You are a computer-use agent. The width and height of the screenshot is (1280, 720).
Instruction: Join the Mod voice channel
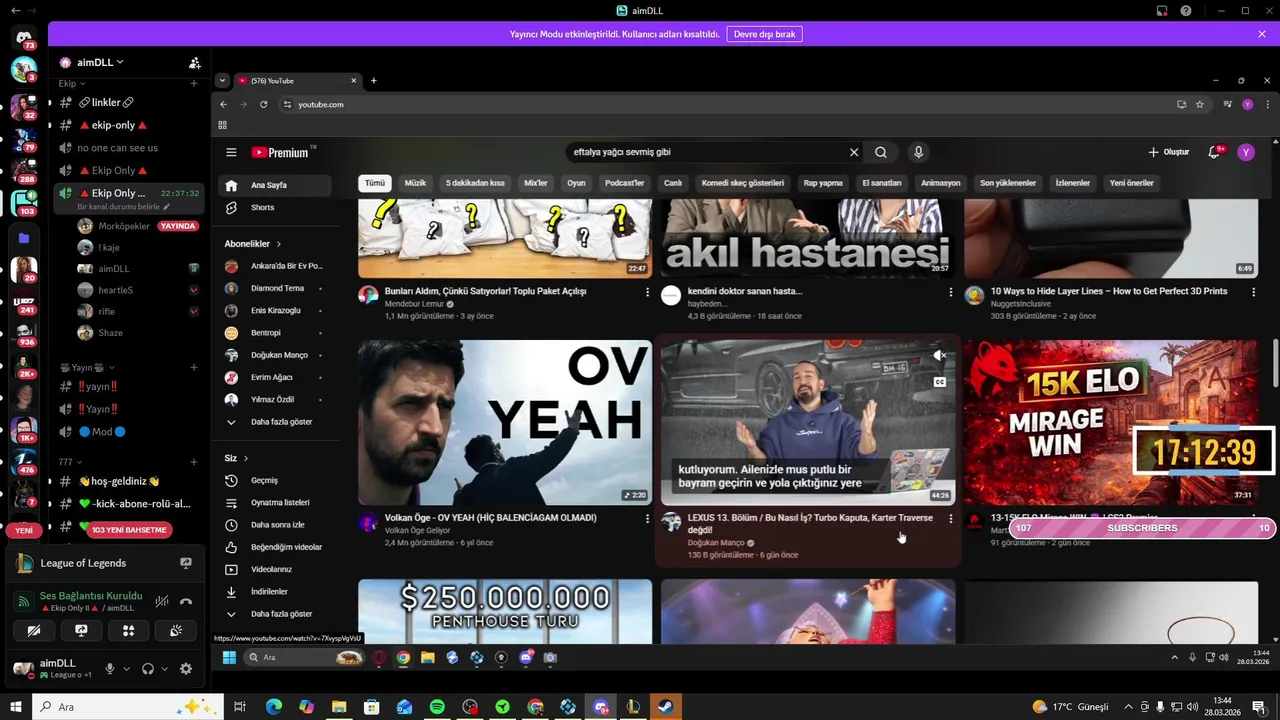[x=102, y=431]
